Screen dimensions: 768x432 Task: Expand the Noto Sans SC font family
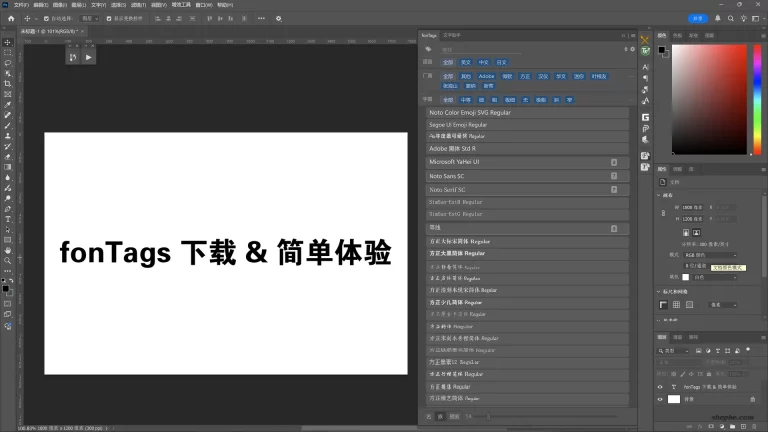pyautogui.click(x=613, y=175)
